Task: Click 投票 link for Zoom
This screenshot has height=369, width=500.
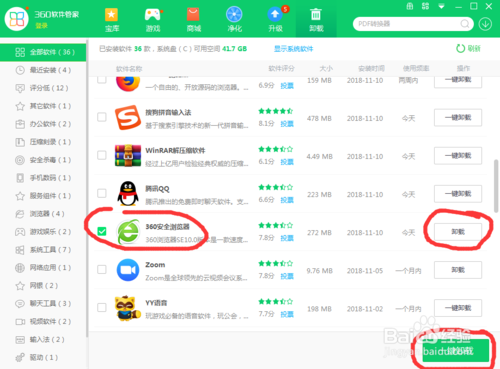Action: [x=287, y=276]
